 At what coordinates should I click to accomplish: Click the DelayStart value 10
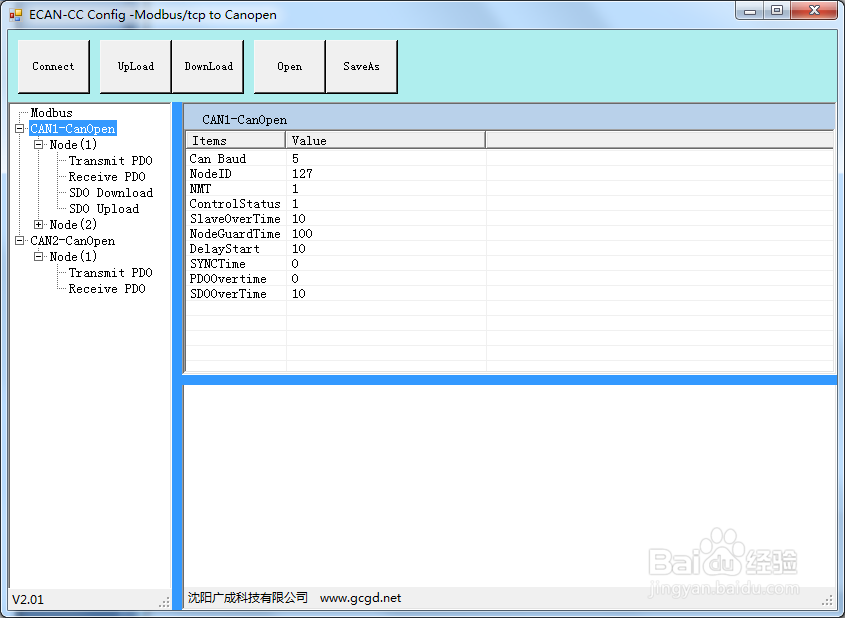point(299,249)
